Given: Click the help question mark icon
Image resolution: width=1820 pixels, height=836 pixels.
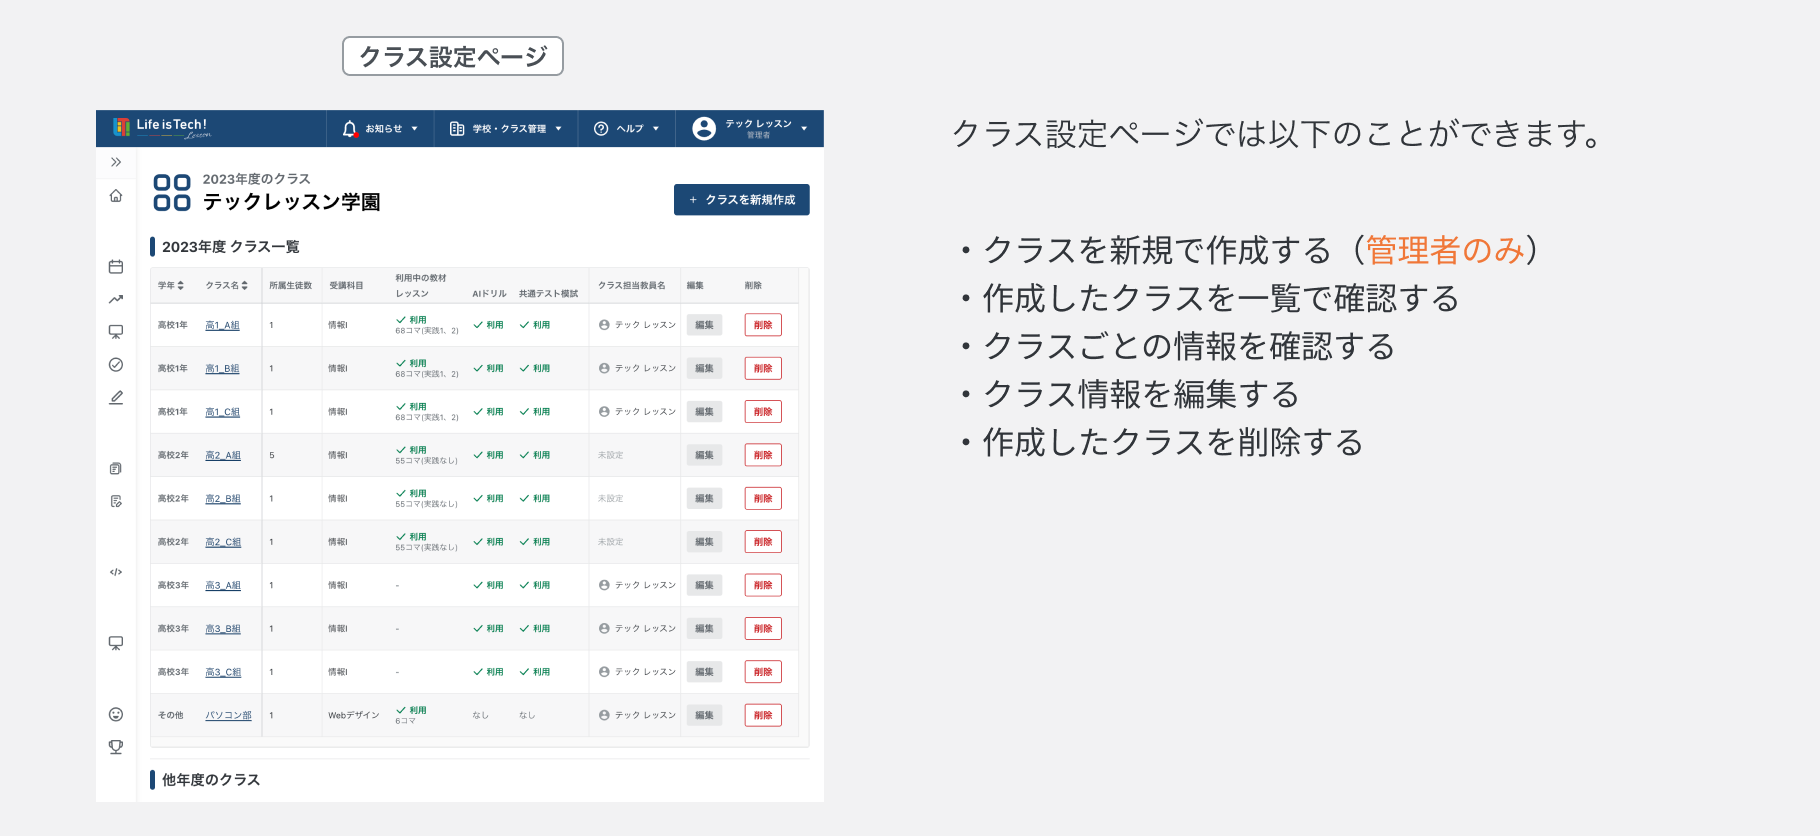Looking at the screenshot, I should tap(601, 129).
